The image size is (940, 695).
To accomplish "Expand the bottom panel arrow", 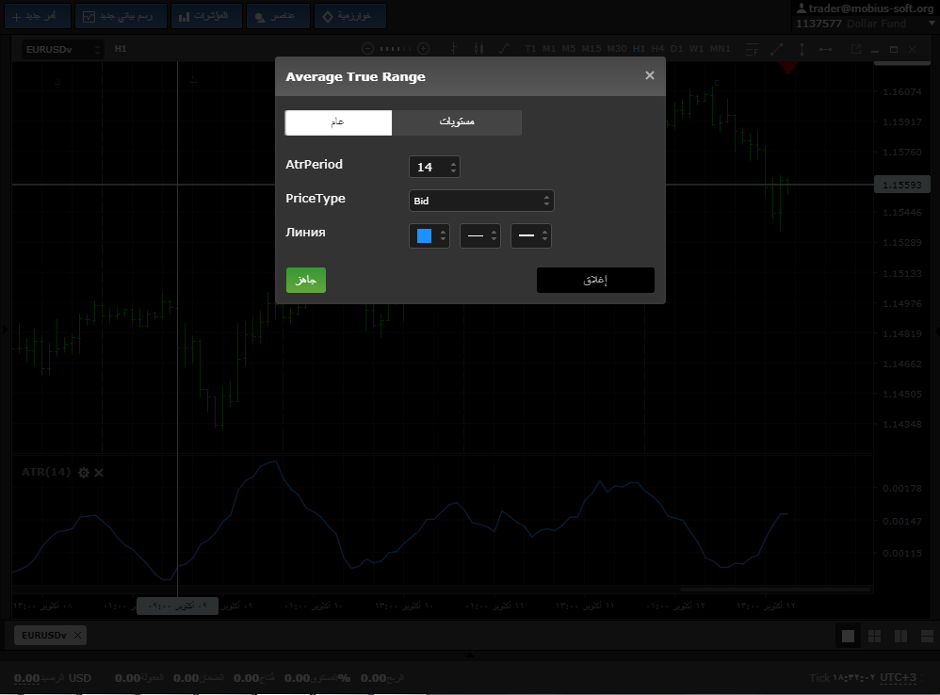I will click(470, 655).
